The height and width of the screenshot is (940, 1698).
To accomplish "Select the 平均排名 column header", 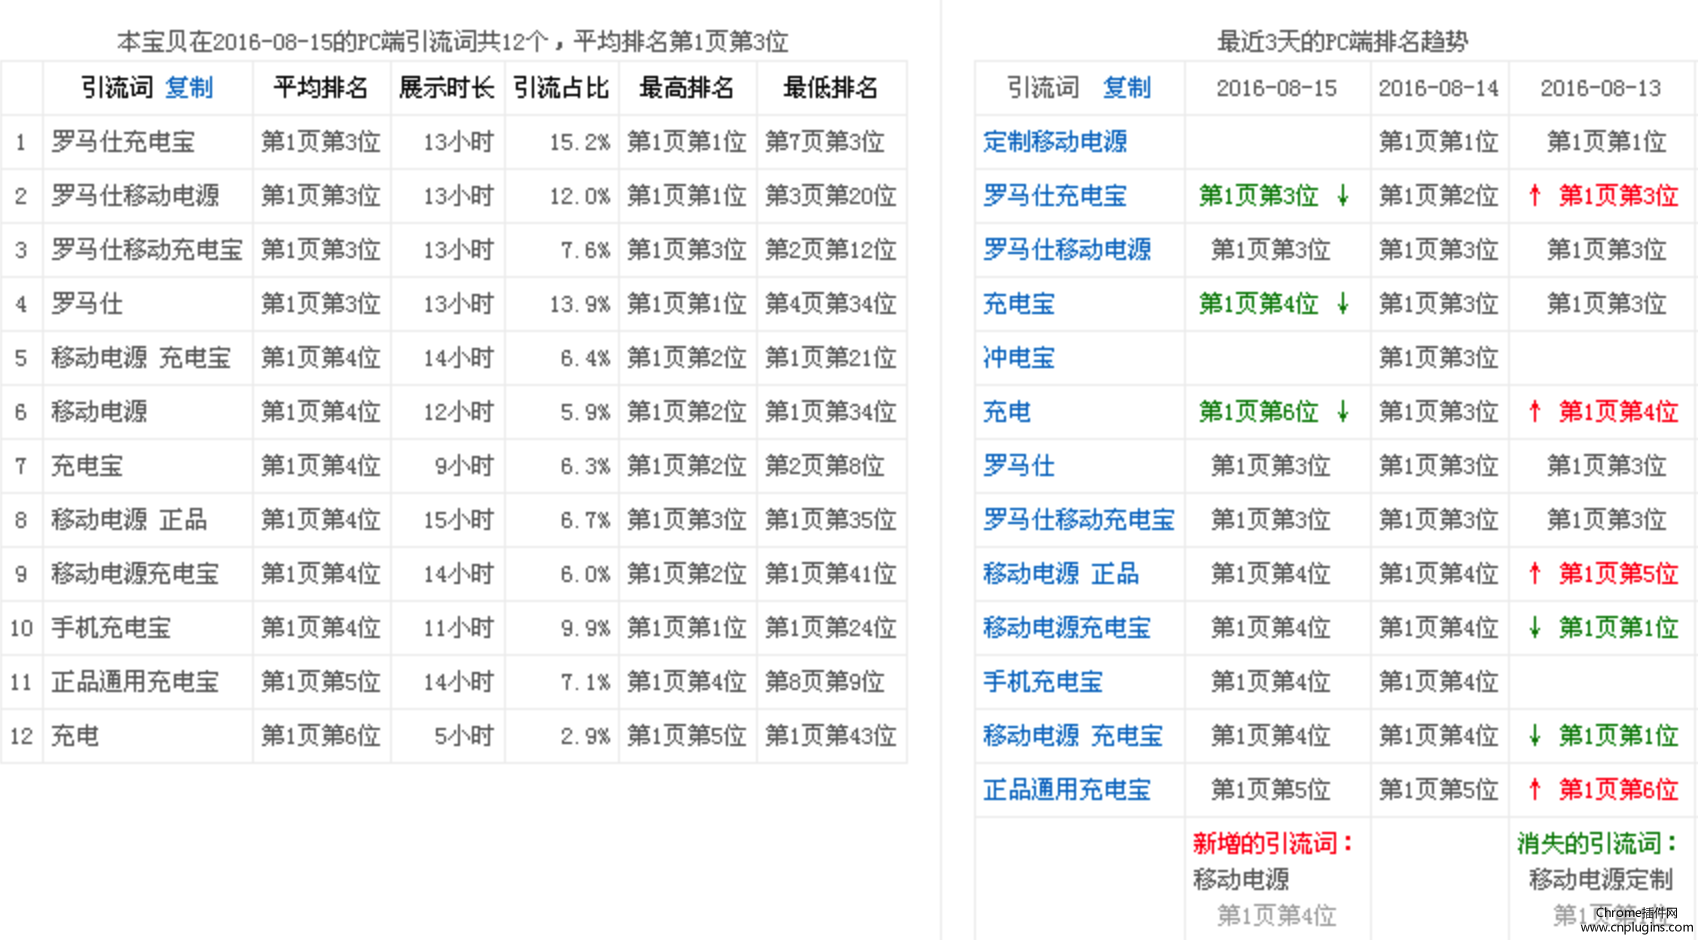I will (321, 88).
